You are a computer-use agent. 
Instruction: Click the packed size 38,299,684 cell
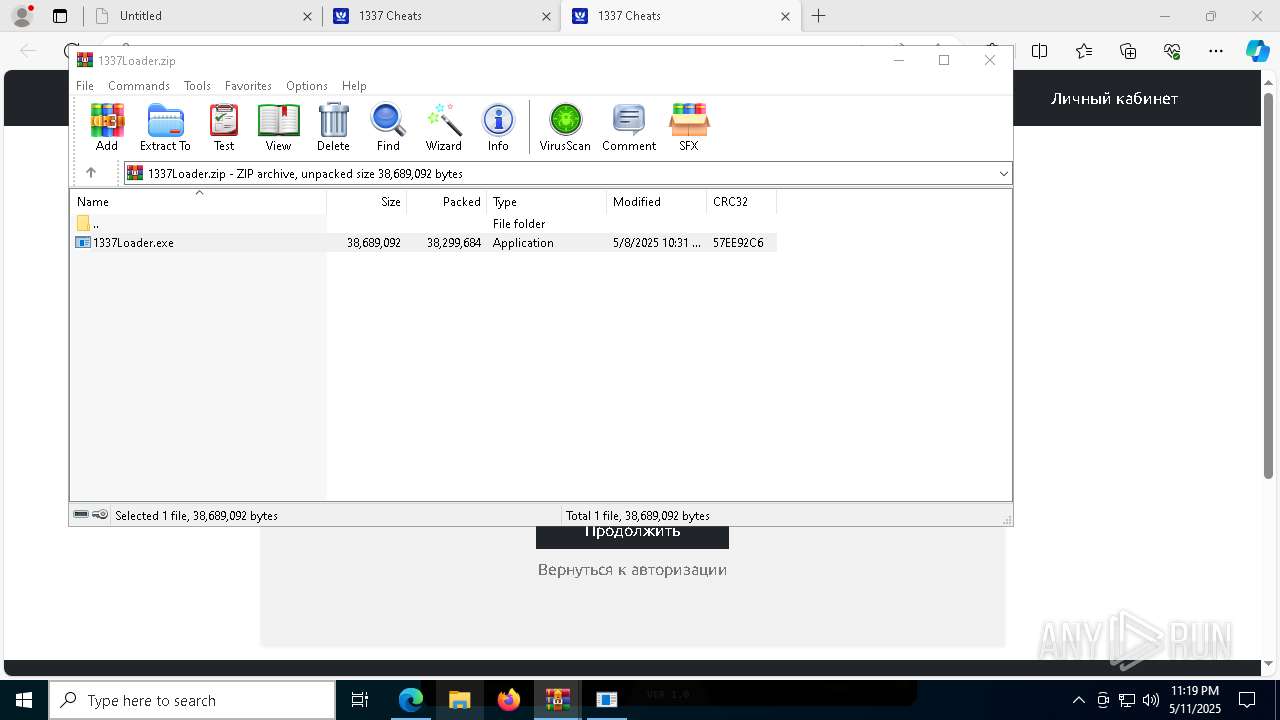coord(454,243)
